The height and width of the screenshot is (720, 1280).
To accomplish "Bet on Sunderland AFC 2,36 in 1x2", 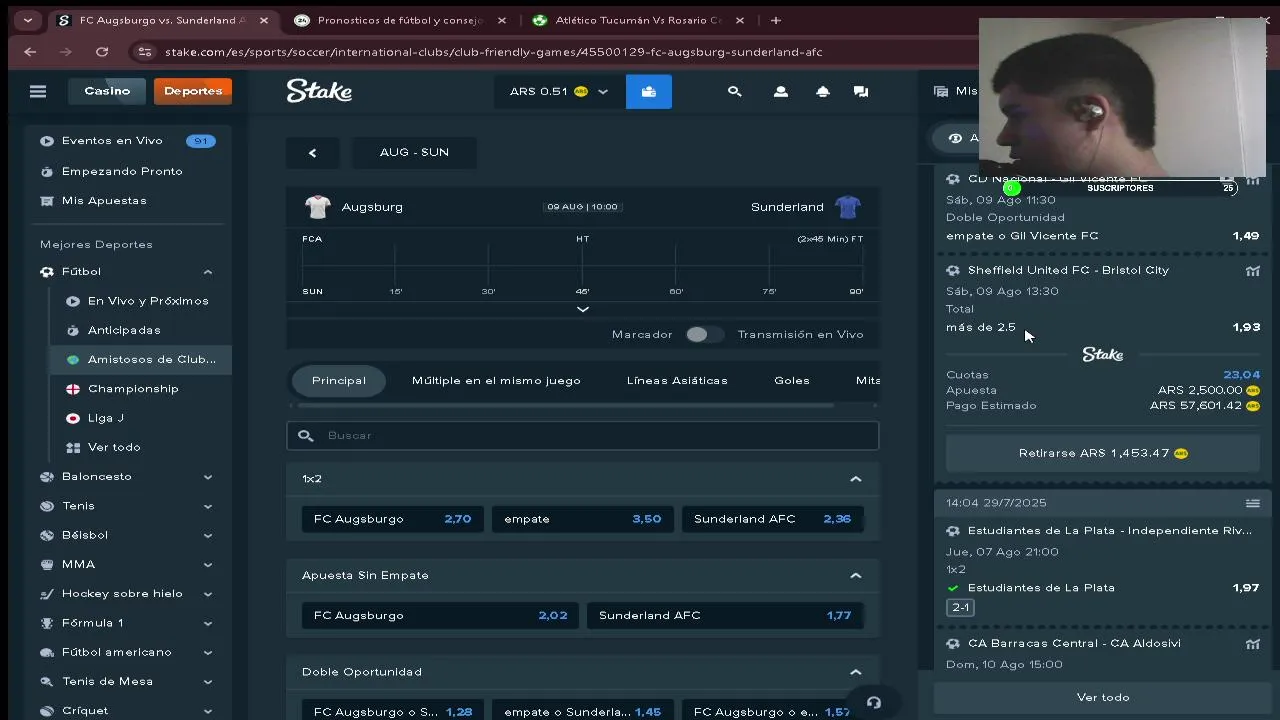I will 772,519.
